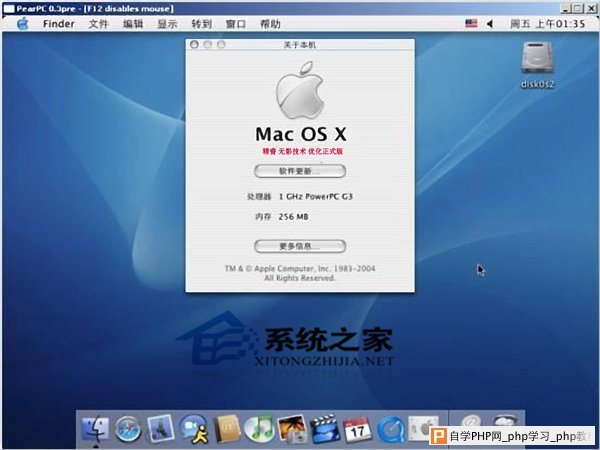Open the 显示 menu
This screenshot has height=450, width=600.
[167, 24]
